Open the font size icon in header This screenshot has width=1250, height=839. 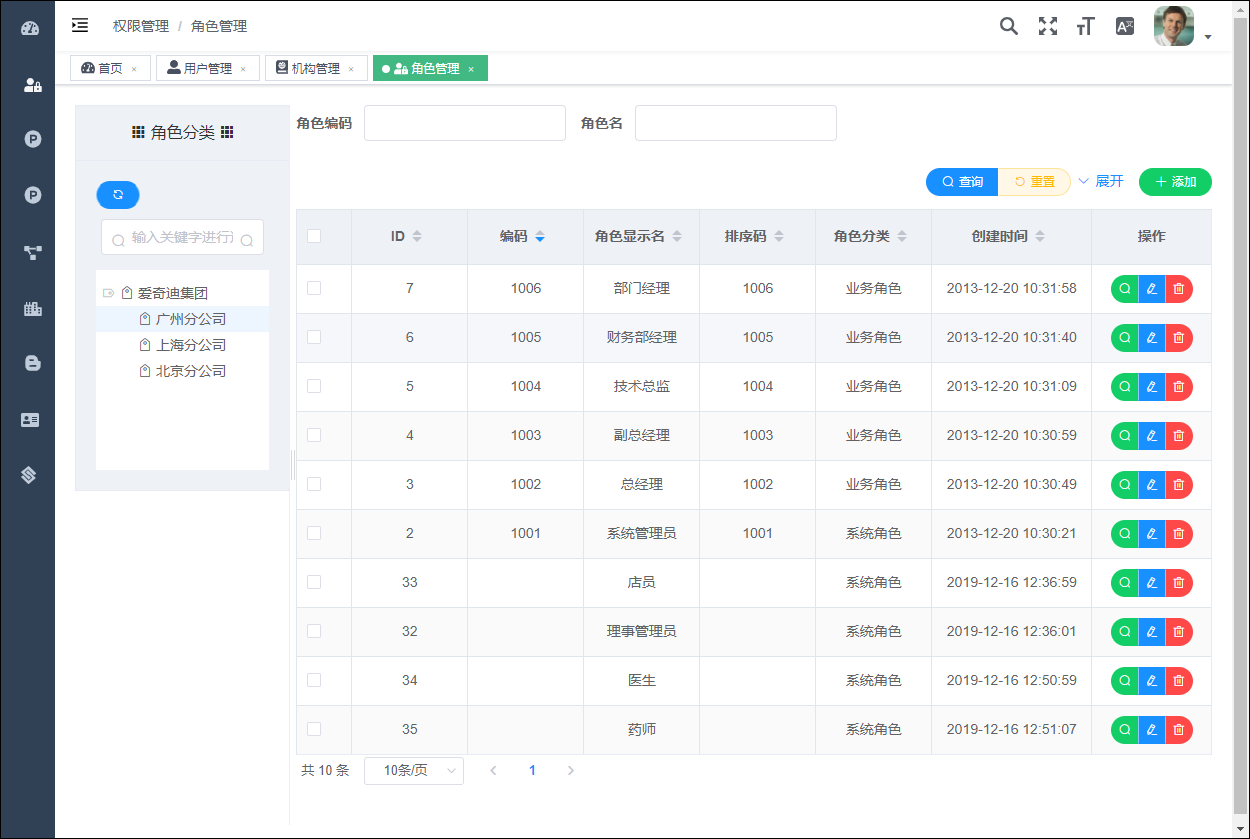[x=1085, y=27]
